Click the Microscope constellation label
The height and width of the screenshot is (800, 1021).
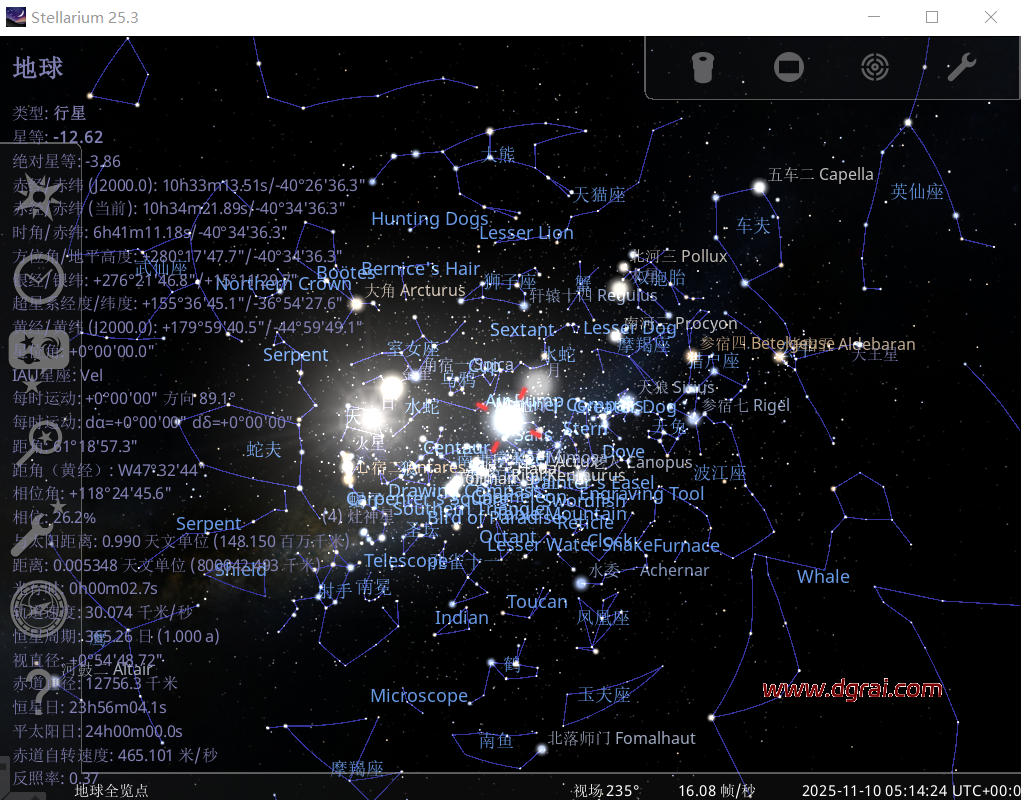click(419, 696)
